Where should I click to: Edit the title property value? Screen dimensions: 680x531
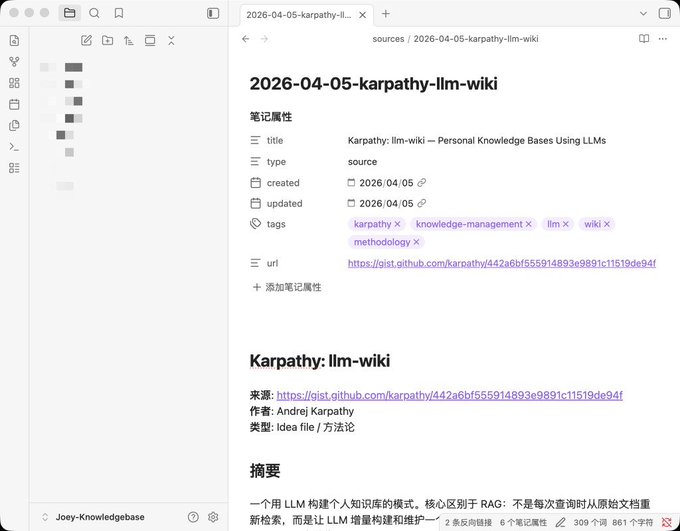(x=477, y=140)
